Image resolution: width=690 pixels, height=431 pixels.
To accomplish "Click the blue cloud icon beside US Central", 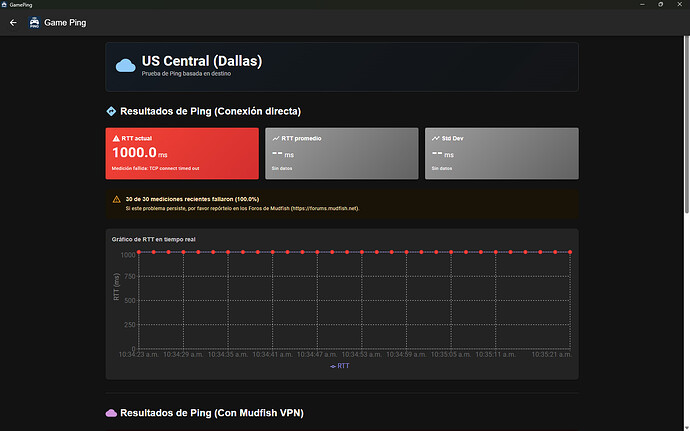I will (x=125, y=66).
